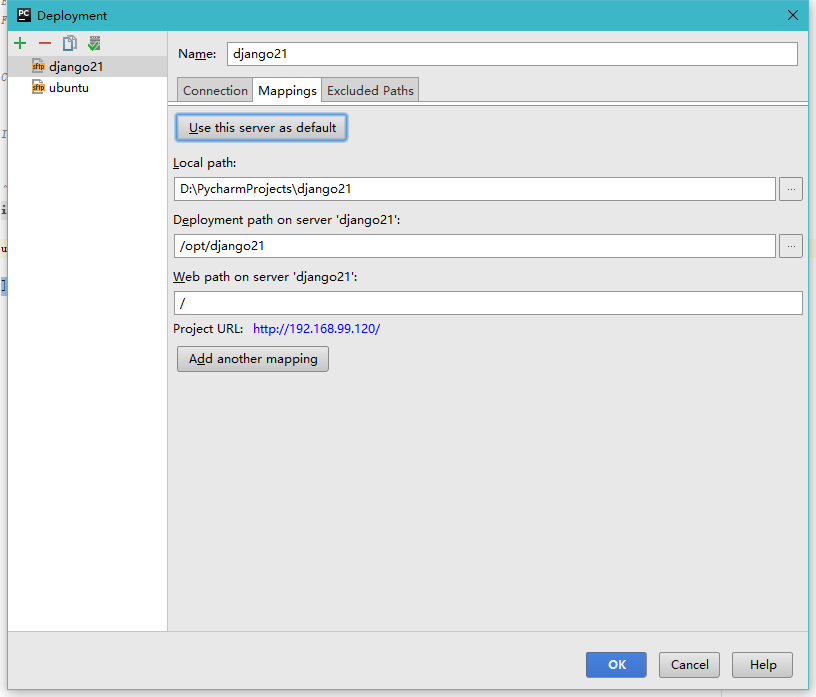This screenshot has width=816, height=697.
Task: Edit the Web path on server field
Action: (x=488, y=303)
